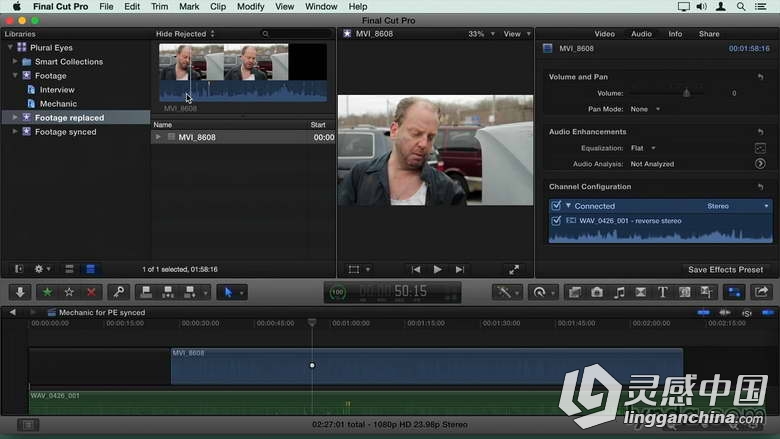Choose the Select arrow tool
The image size is (780, 439).
click(228, 292)
